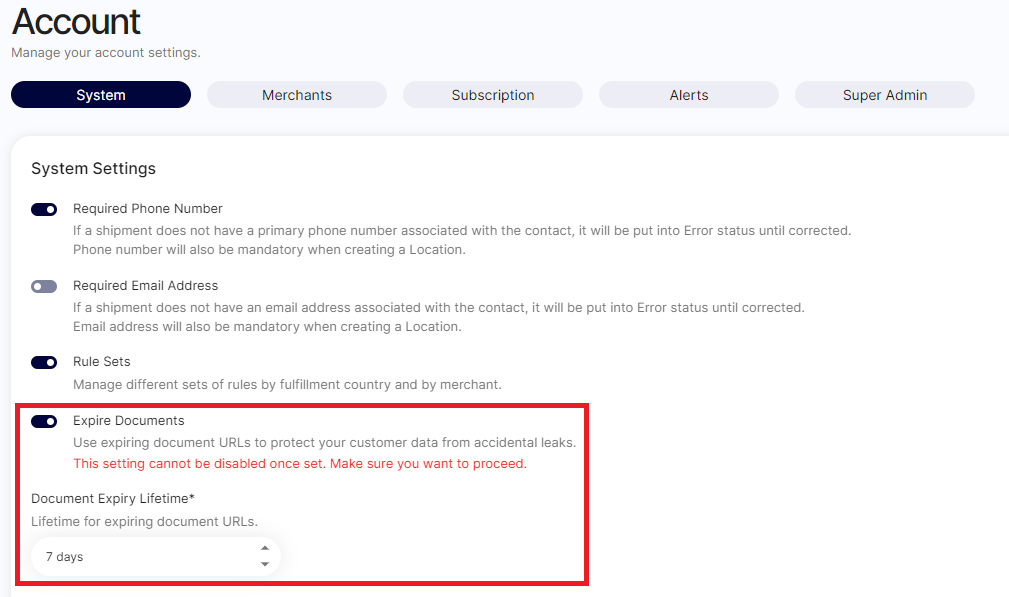
Task: Select the Alerts tab
Action: point(689,95)
